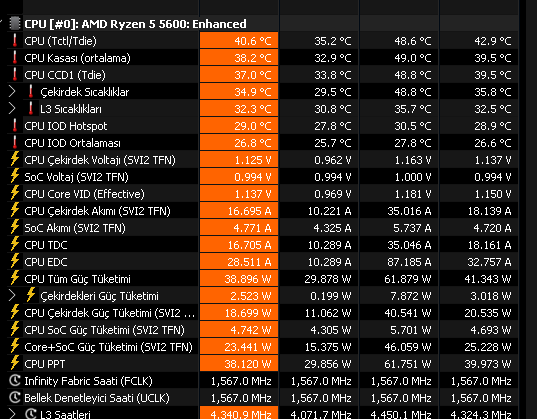Click thermometer icon beside CPU Kasası (ortalama)

pyautogui.click(x=15, y=58)
